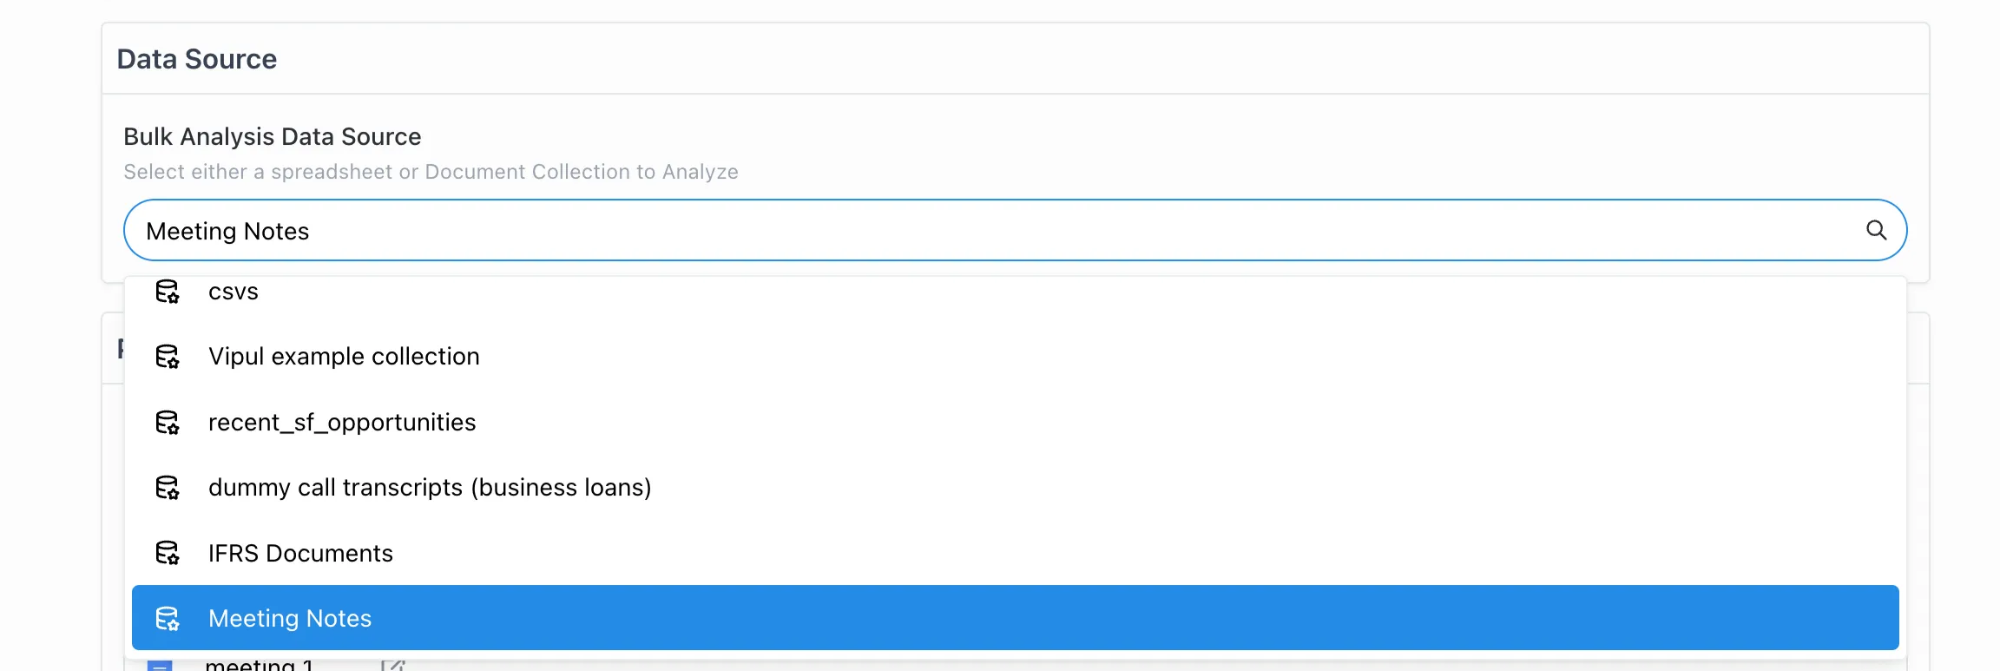The width and height of the screenshot is (2000, 671).
Task: Click the Vipul example collection database icon
Action: click(x=167, y=357)
